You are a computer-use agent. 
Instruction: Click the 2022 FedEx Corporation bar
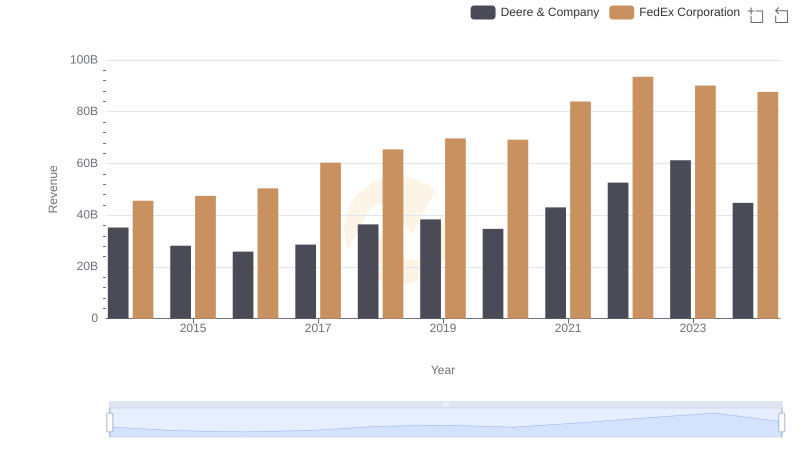643,198
